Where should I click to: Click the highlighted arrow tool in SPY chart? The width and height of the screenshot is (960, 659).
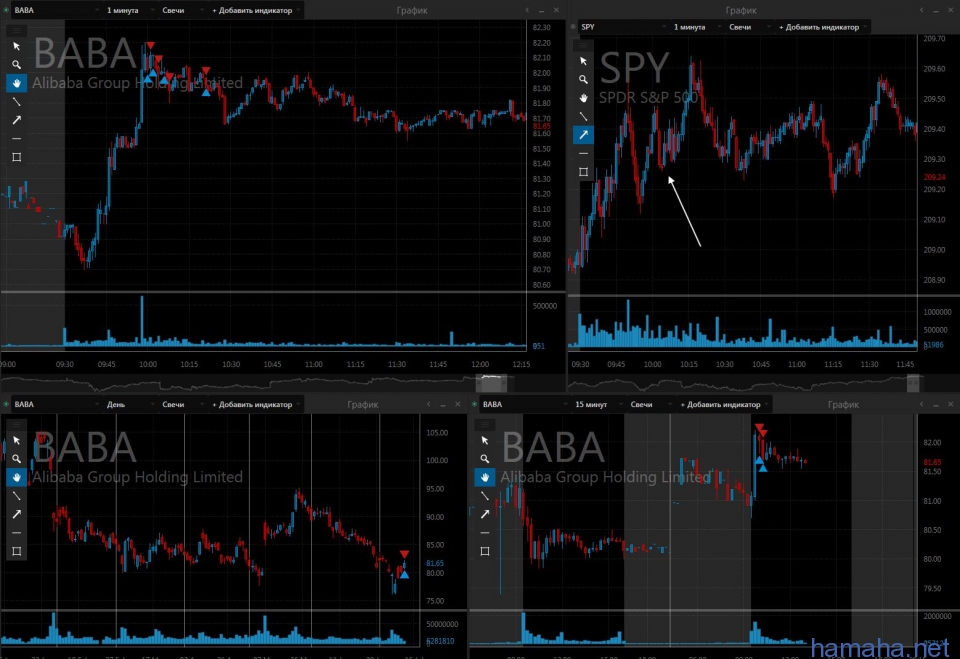pyautogui.click(x=583, y=135)
